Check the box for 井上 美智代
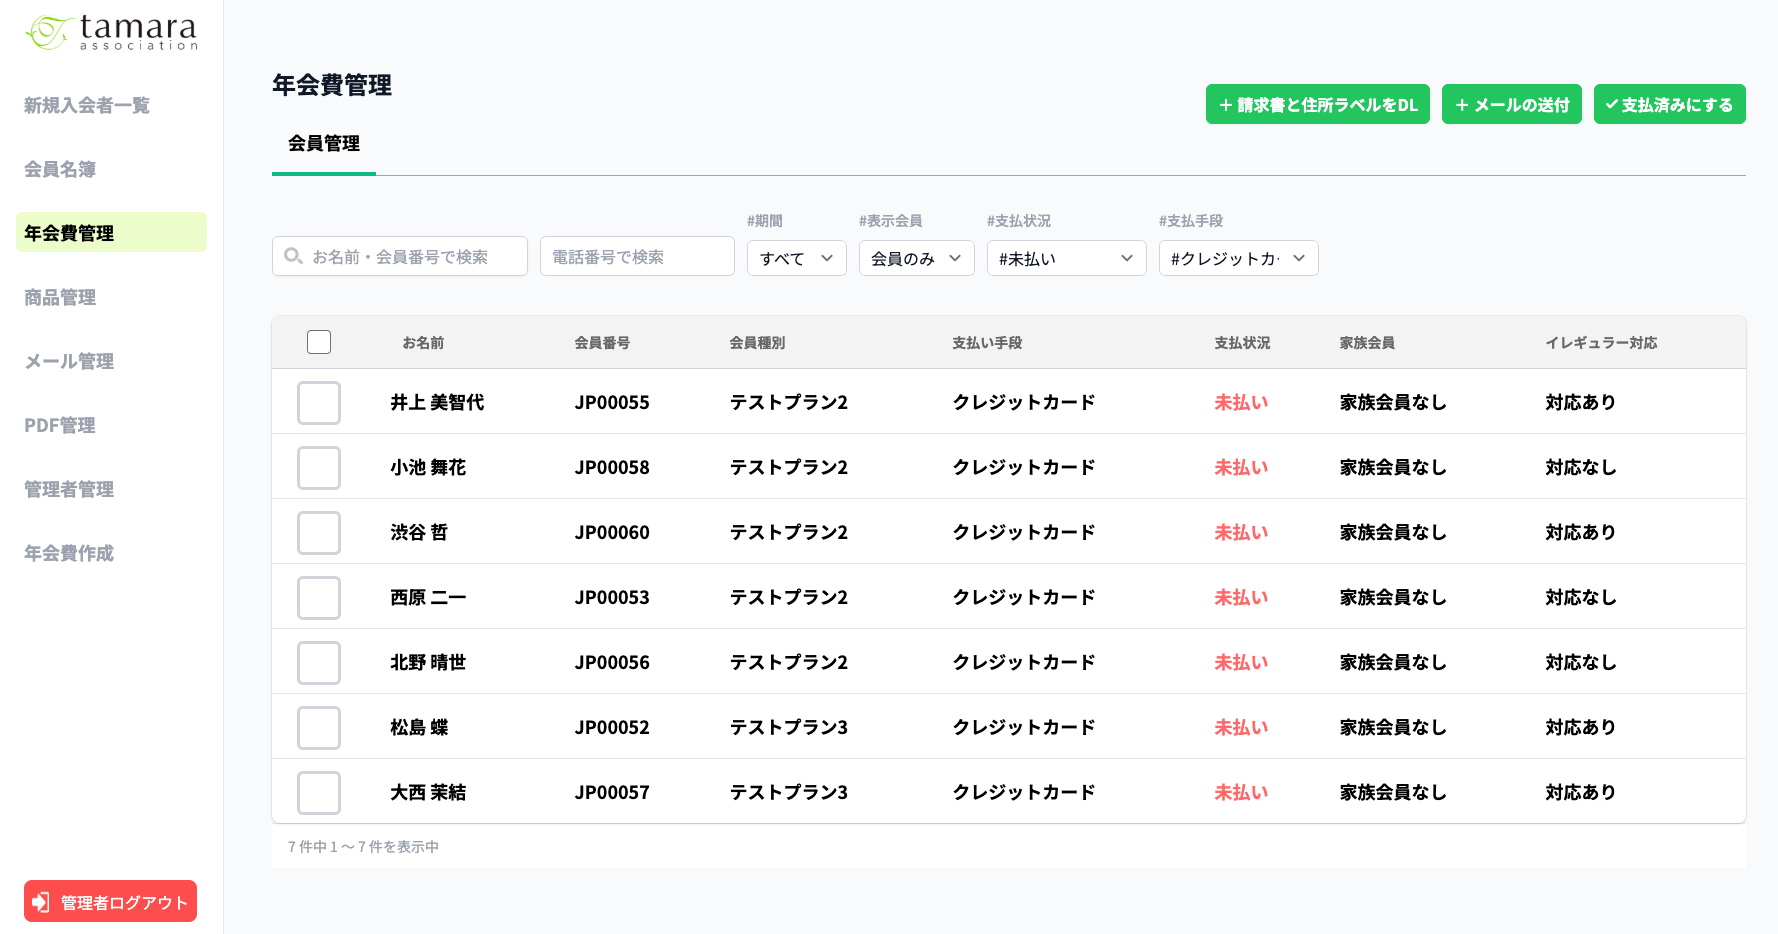The width and height of the screenshot is (1778, 934). click(x=319, y=402)
